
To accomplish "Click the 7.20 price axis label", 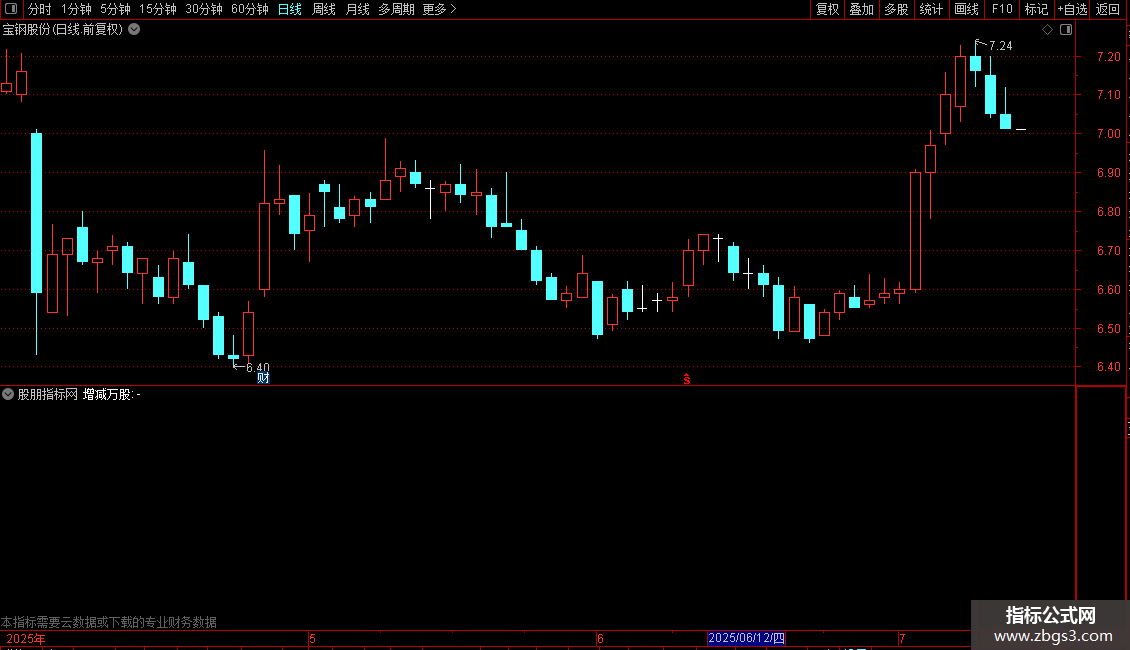I will pos(1108,57).
